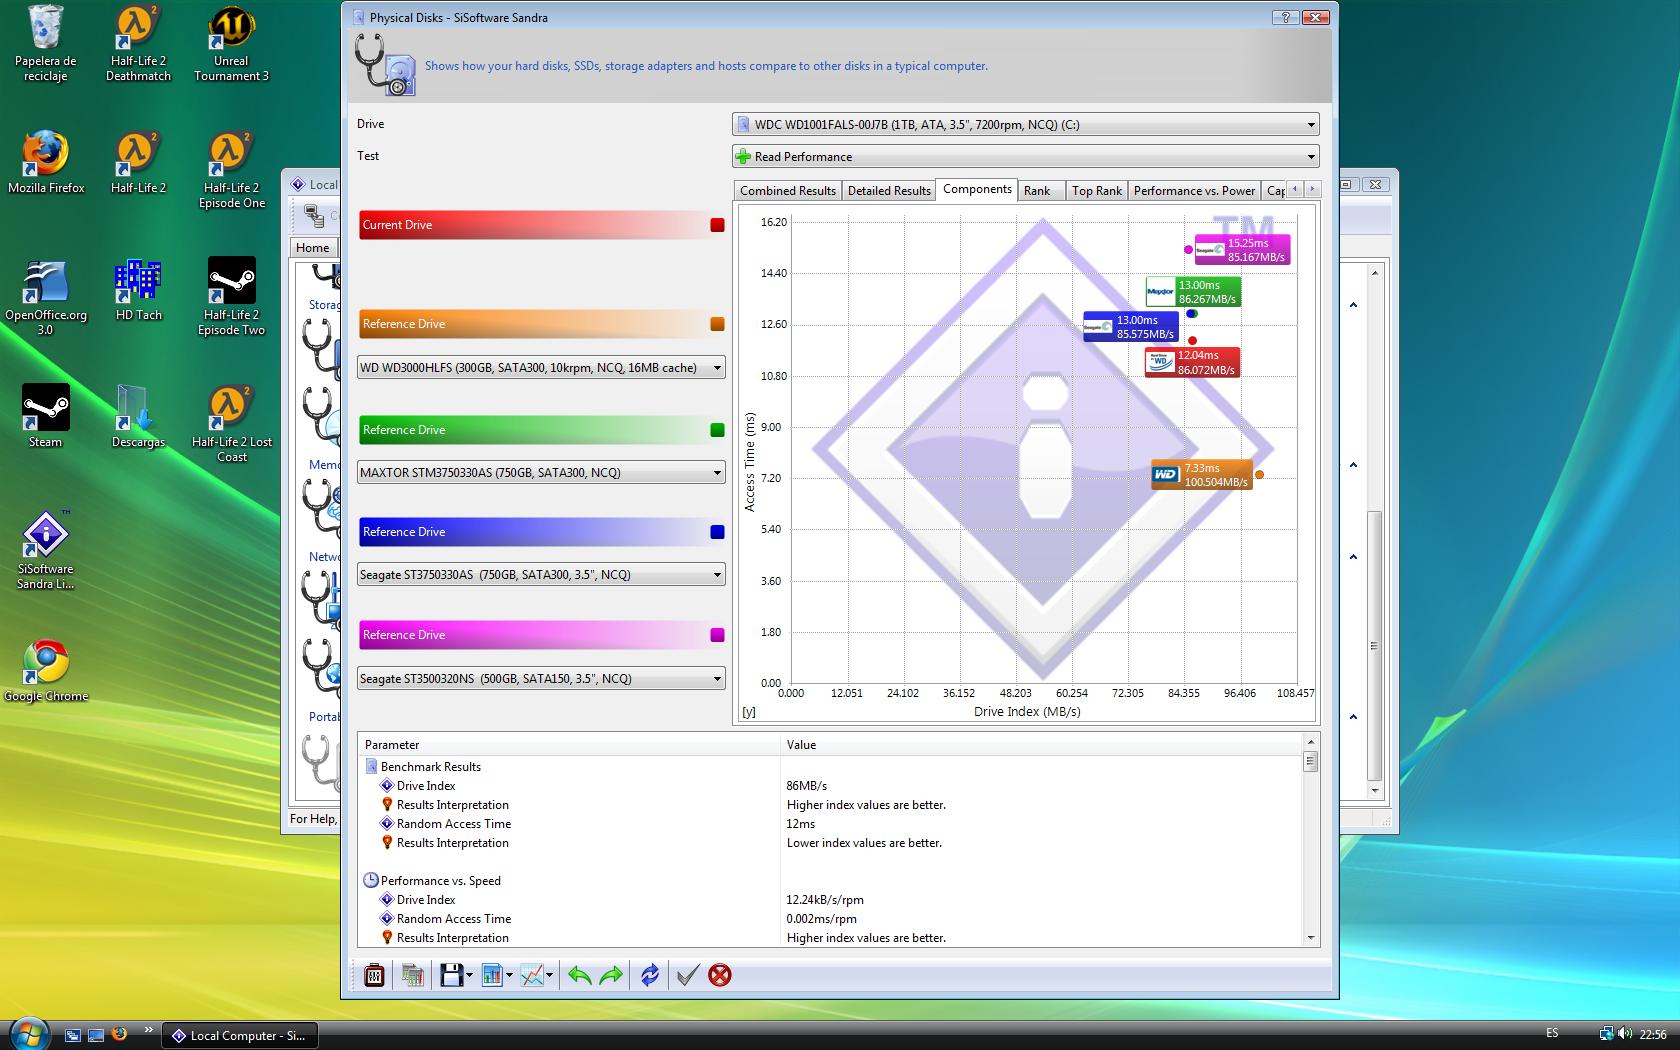Click the orange WD 100.504MB/s chart label
1680x1050 pixels.
pyautogui.click(x=1202, y=475)
